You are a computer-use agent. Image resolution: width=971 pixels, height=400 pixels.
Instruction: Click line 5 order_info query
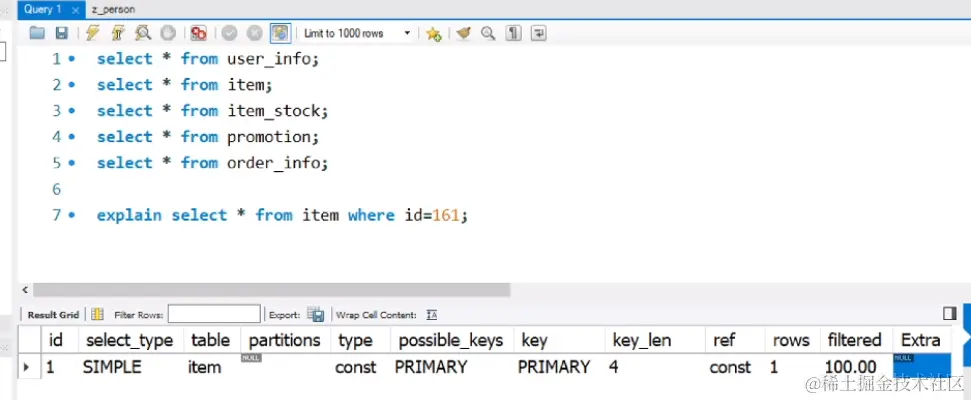pyautogui.click(x=212, y=163)
